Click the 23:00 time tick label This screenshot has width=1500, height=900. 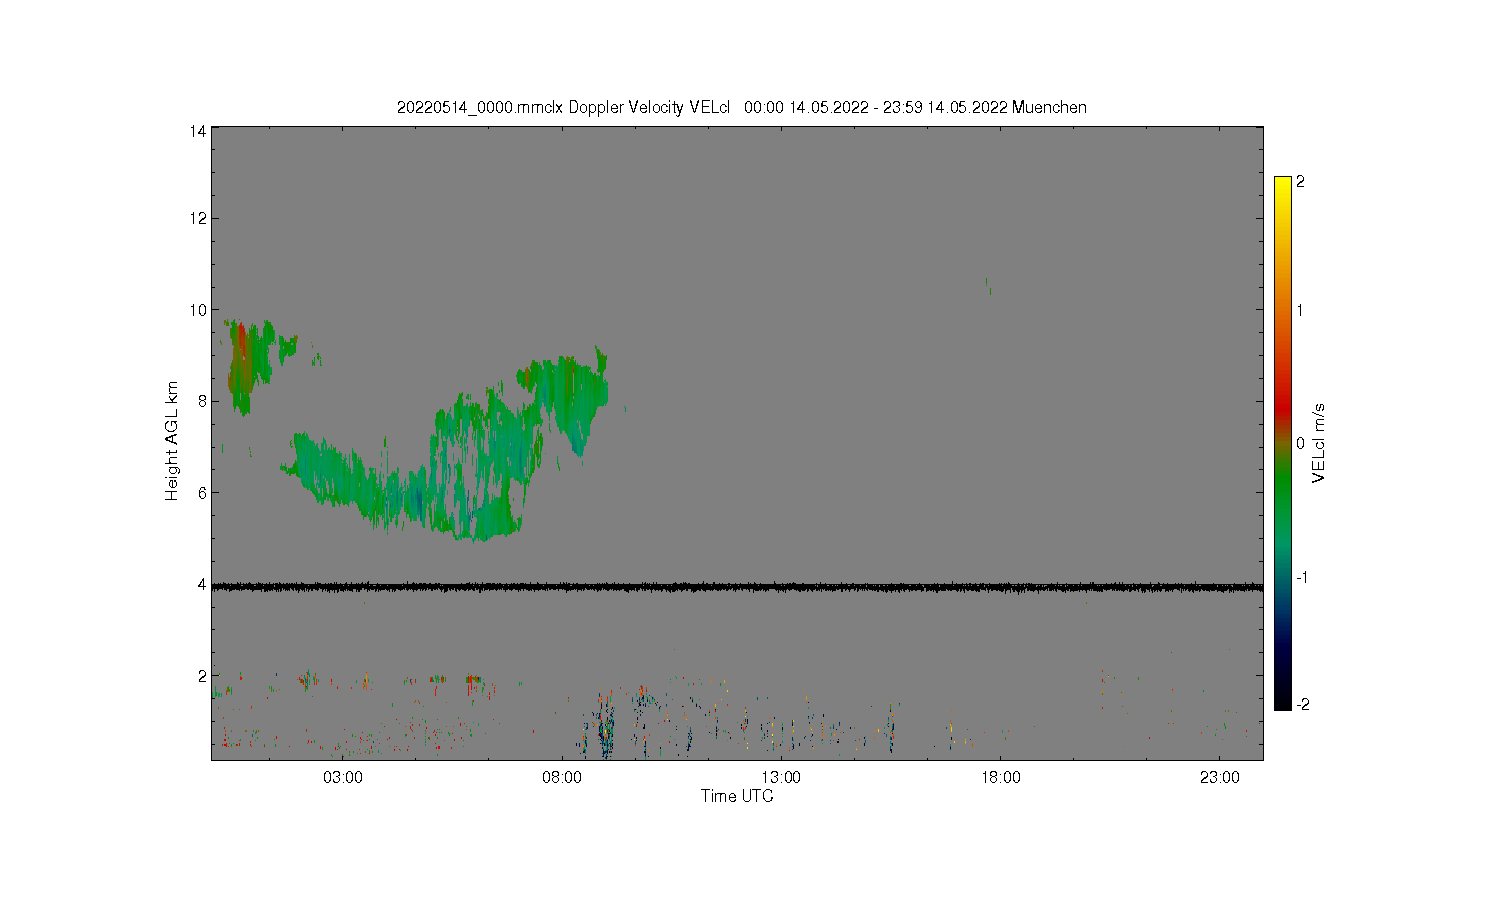(x=1220, y=777)
